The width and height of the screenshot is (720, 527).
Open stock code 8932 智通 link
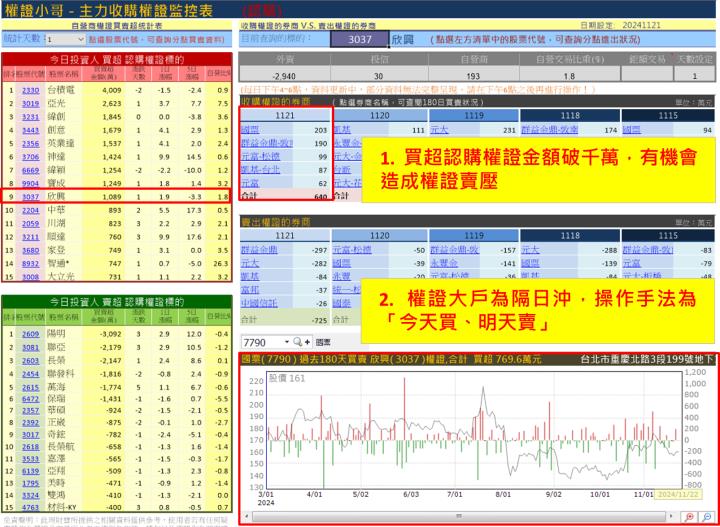pos(31,264)
